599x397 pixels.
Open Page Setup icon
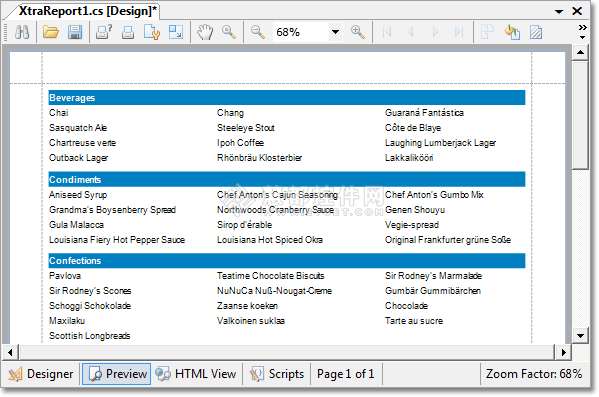pyautogui.click(x=152, y=32)
